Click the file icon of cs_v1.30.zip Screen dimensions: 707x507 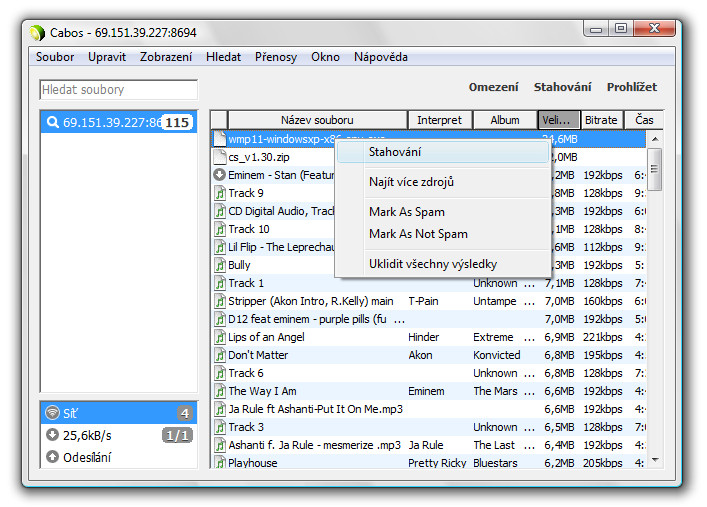click(x=220, y=157)
